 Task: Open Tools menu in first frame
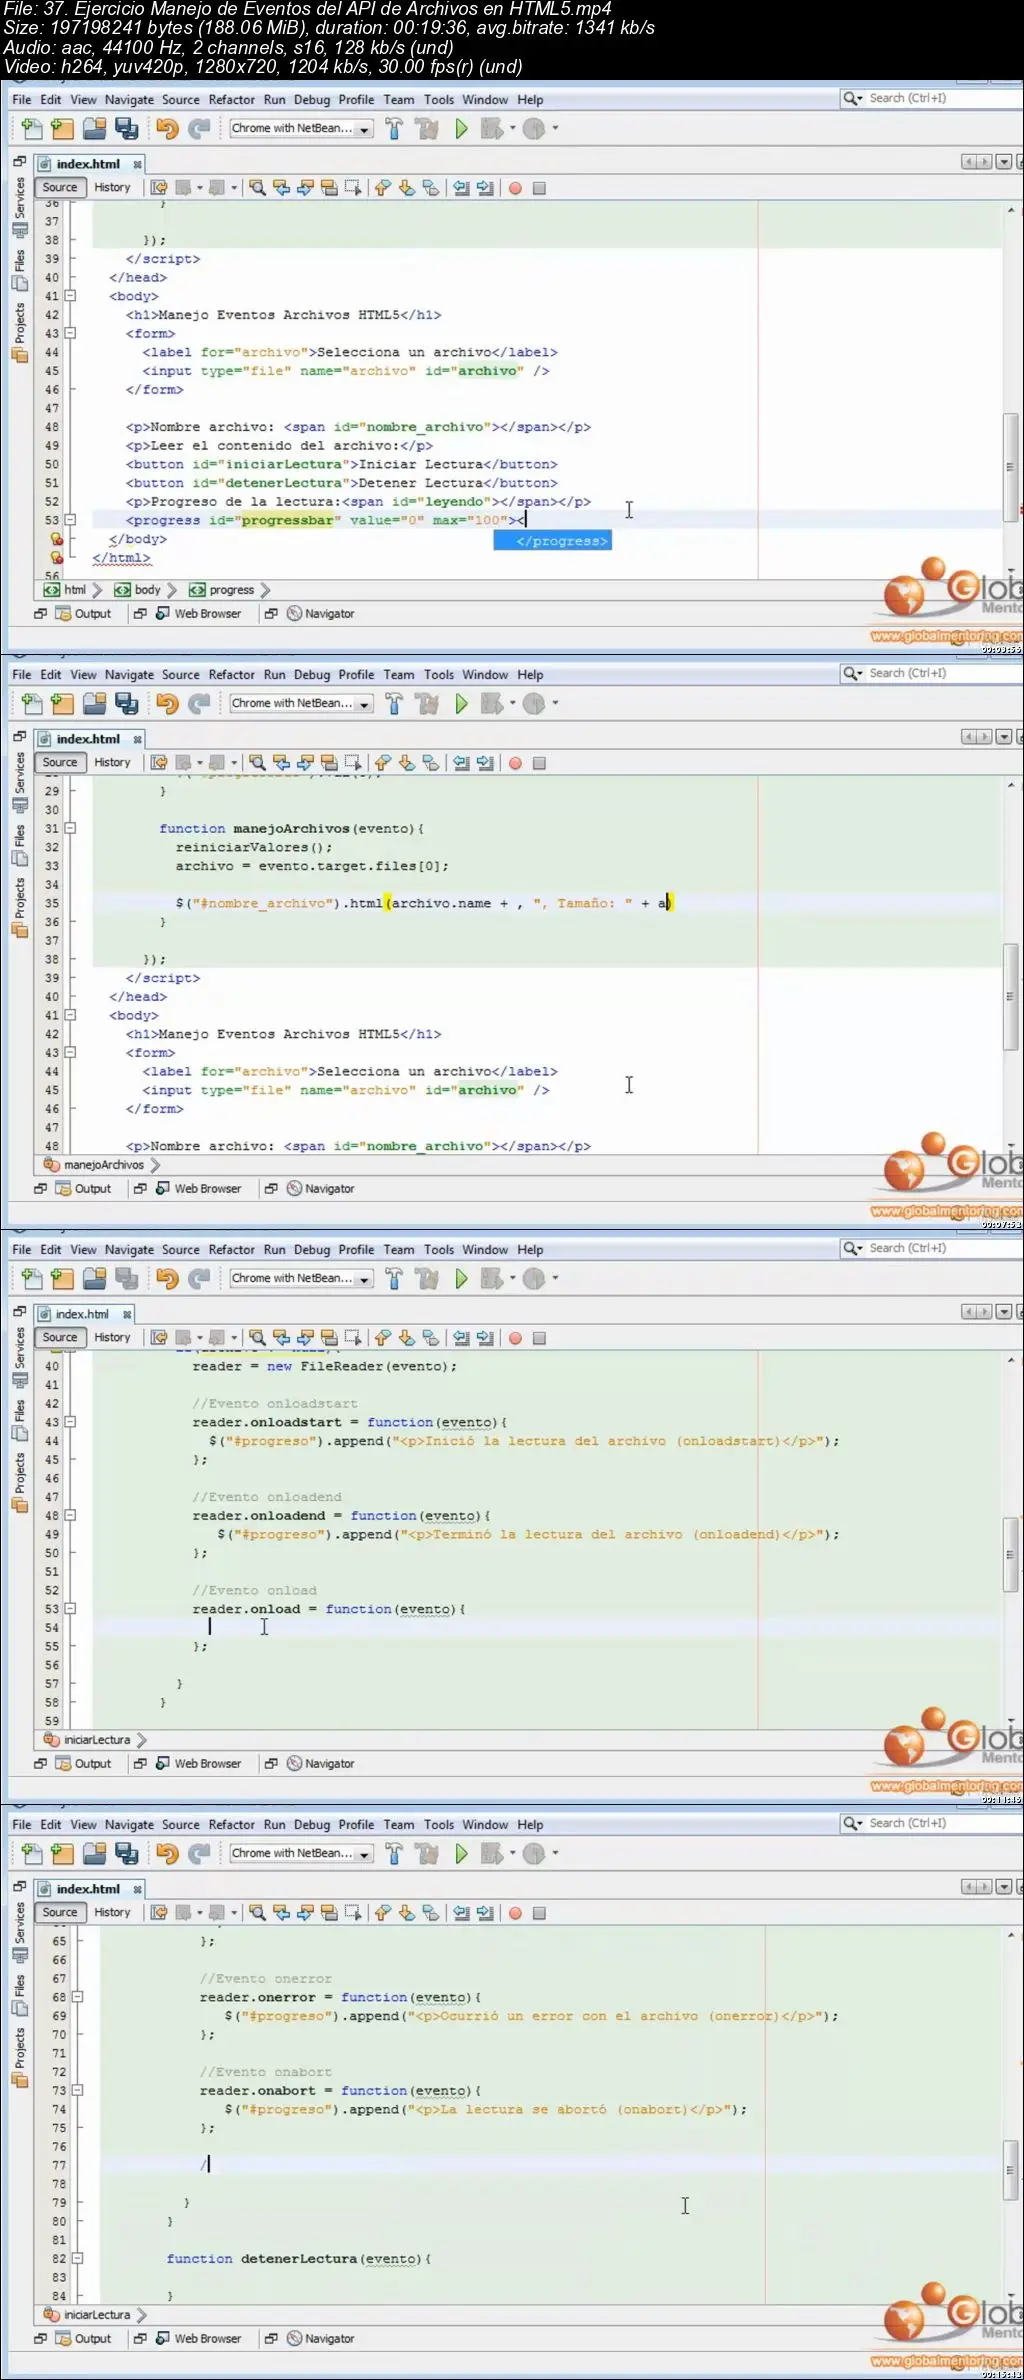(x=439, y=100)
